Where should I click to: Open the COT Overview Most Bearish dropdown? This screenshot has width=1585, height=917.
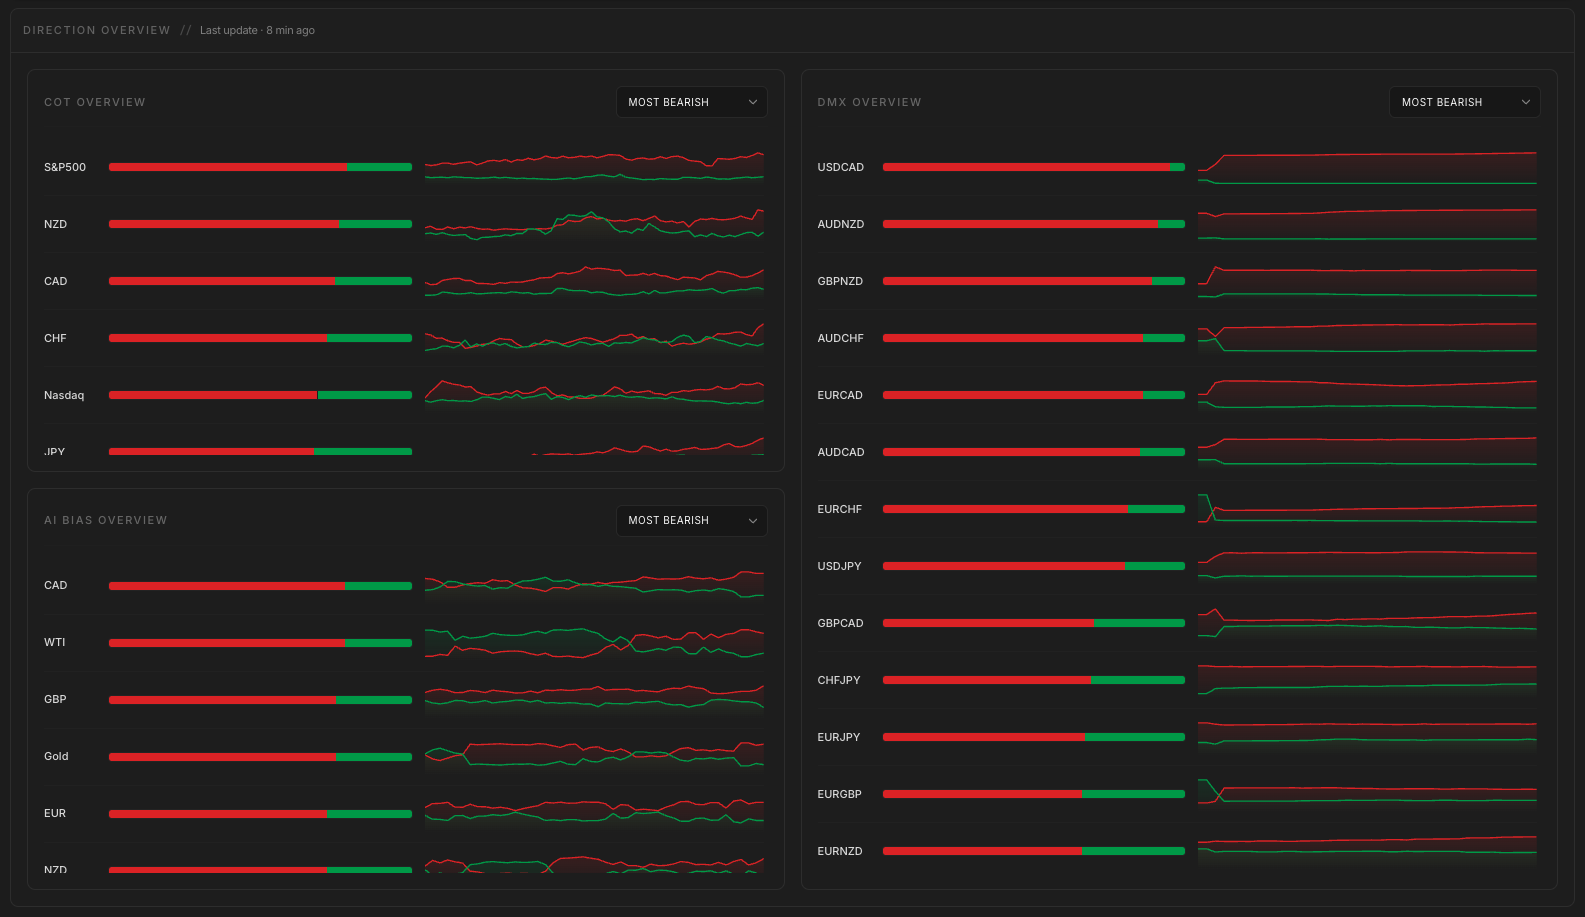[x=691, y=102]
